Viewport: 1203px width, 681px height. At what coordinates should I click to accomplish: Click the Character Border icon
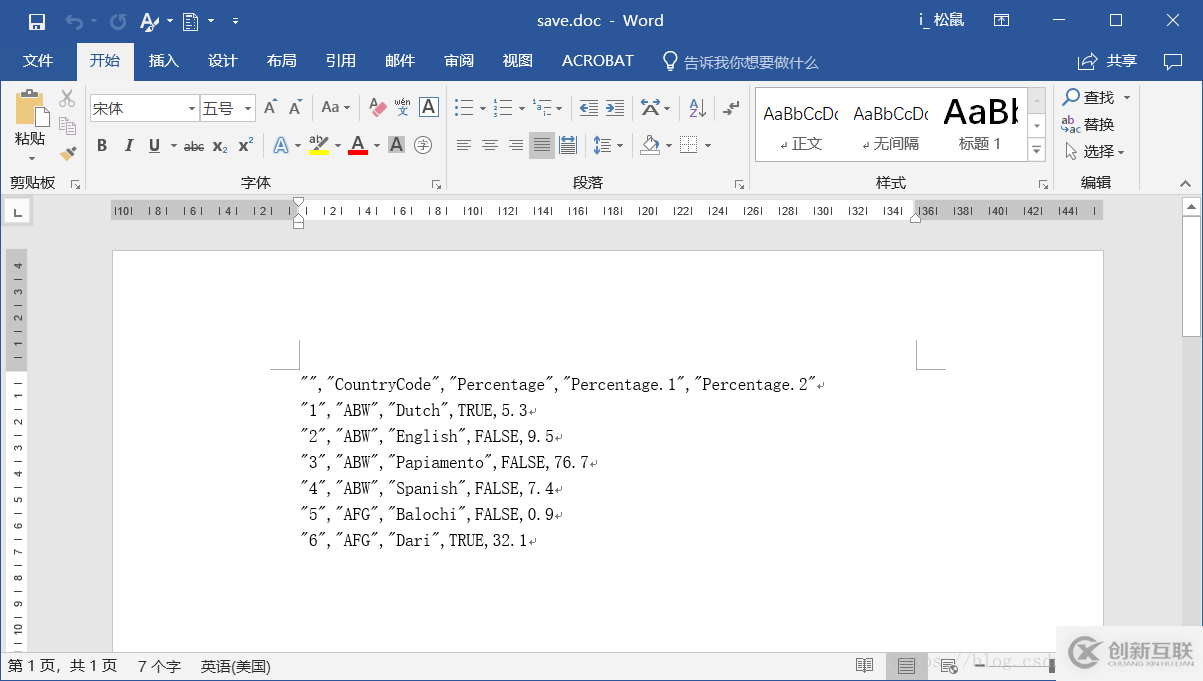point(428,107)
